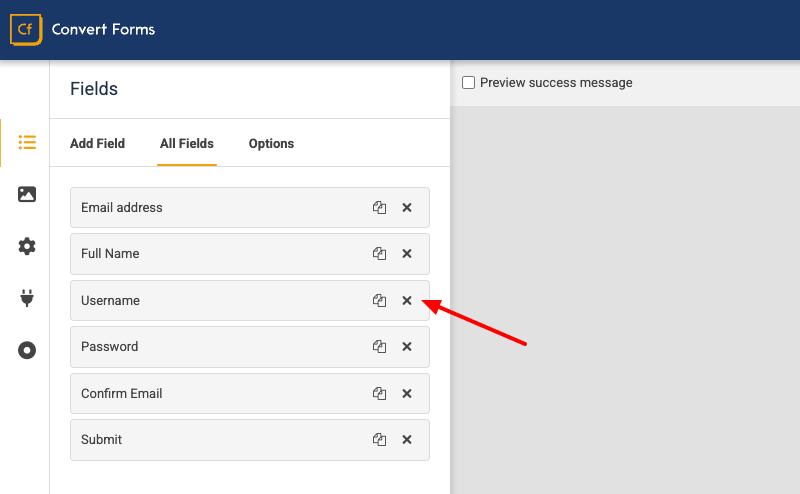
Task: Open the Confirm Email field row
Action: coord(250,393)
